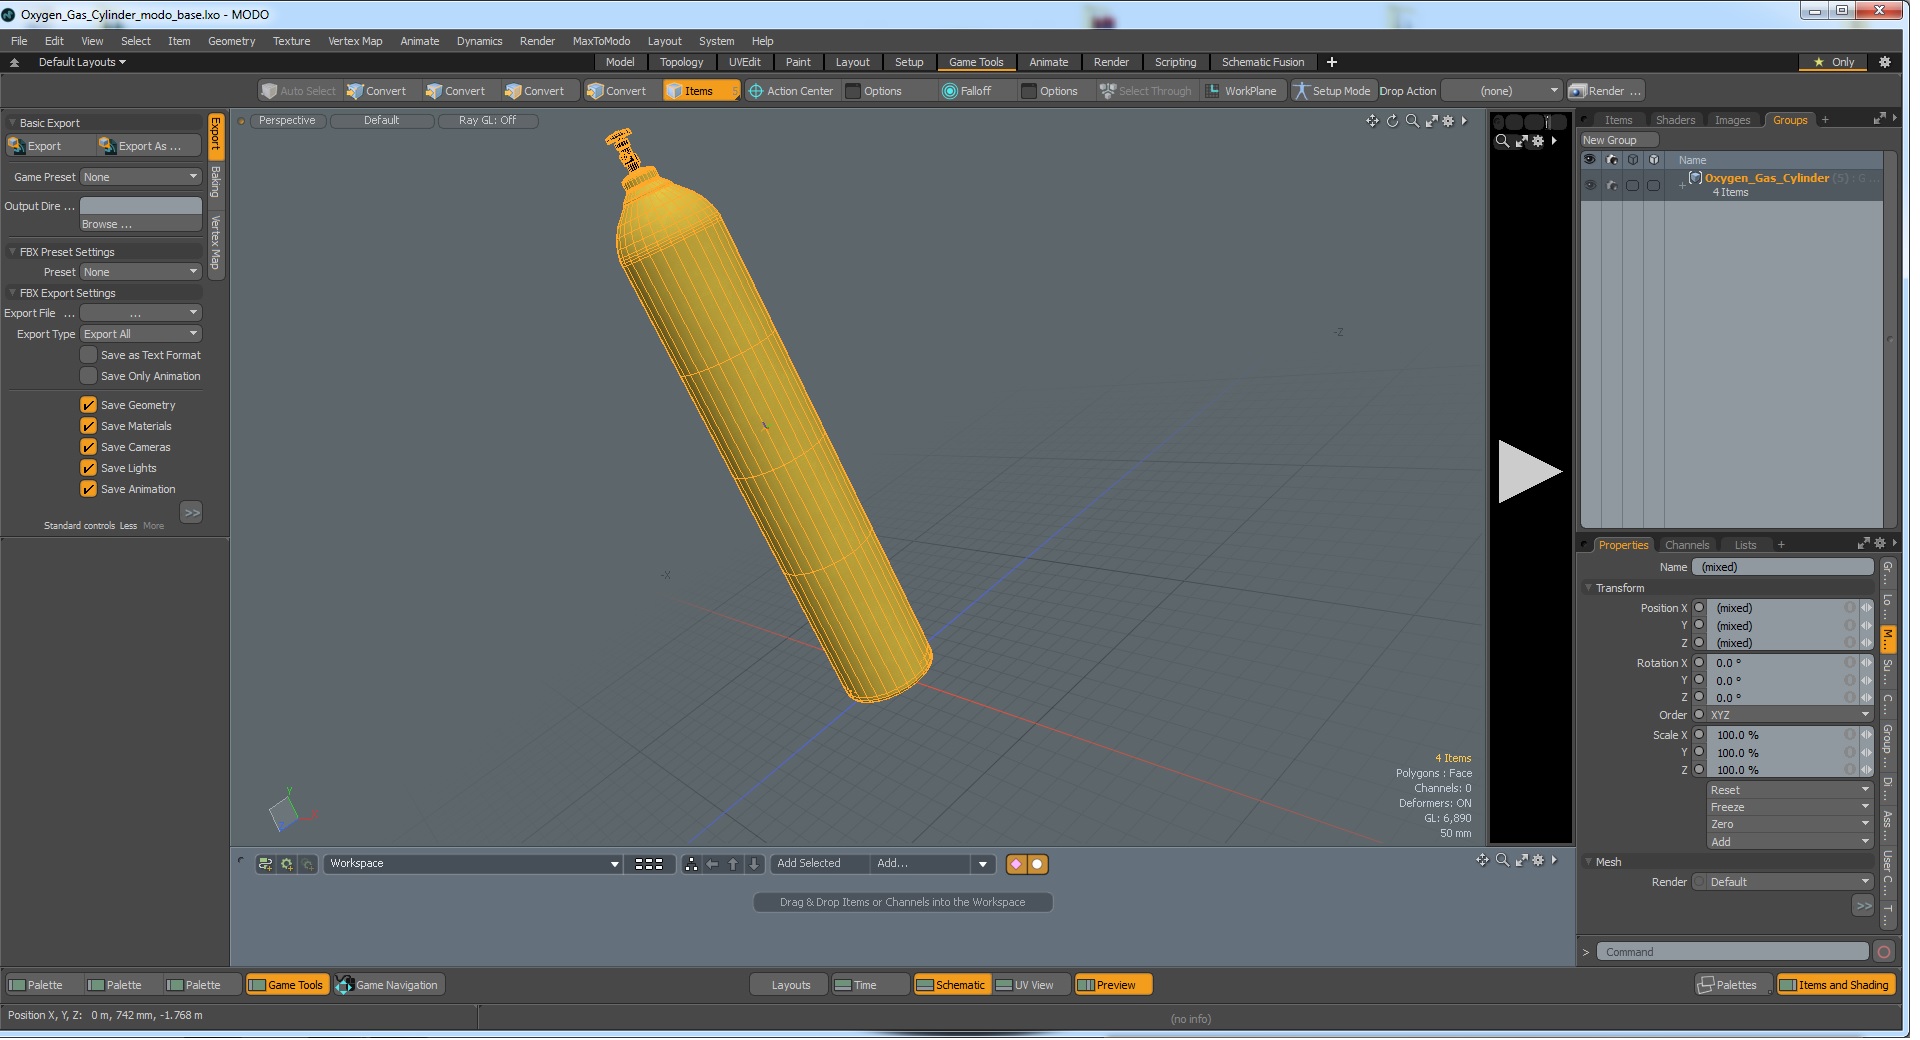Open the Texture menu

291,41
